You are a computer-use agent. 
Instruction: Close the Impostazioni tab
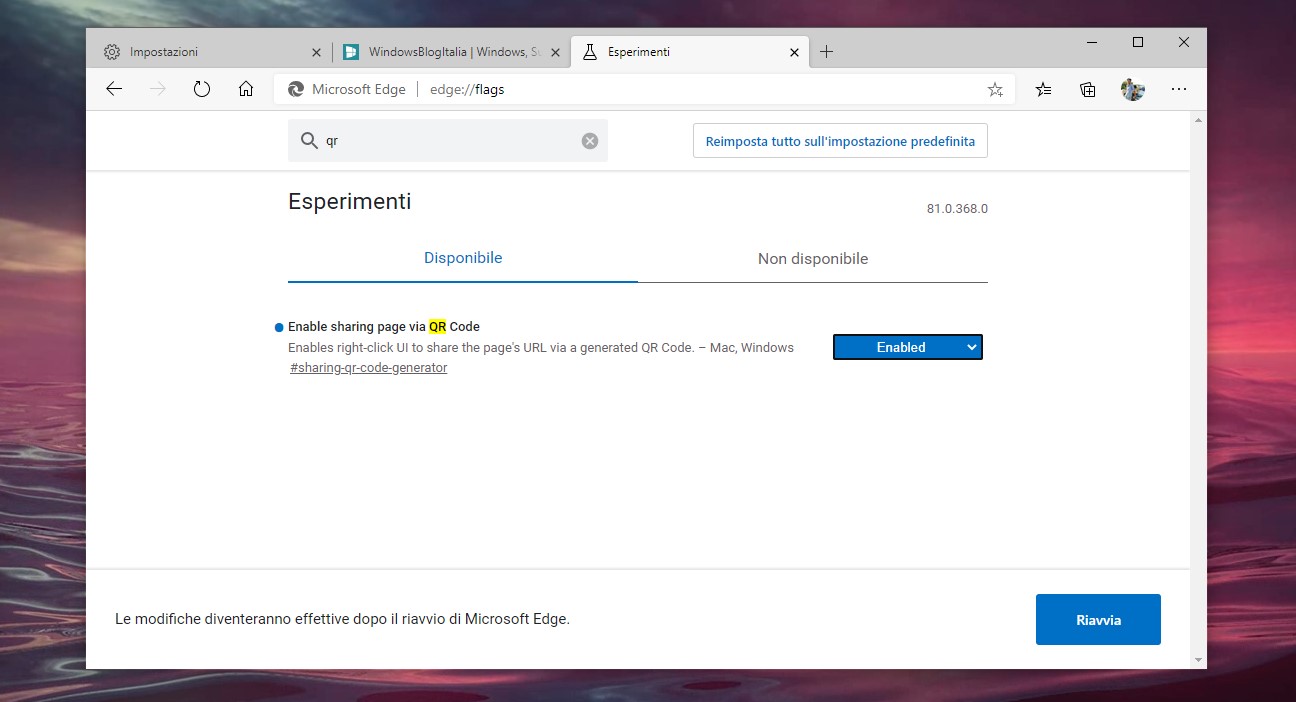(316, 52)
